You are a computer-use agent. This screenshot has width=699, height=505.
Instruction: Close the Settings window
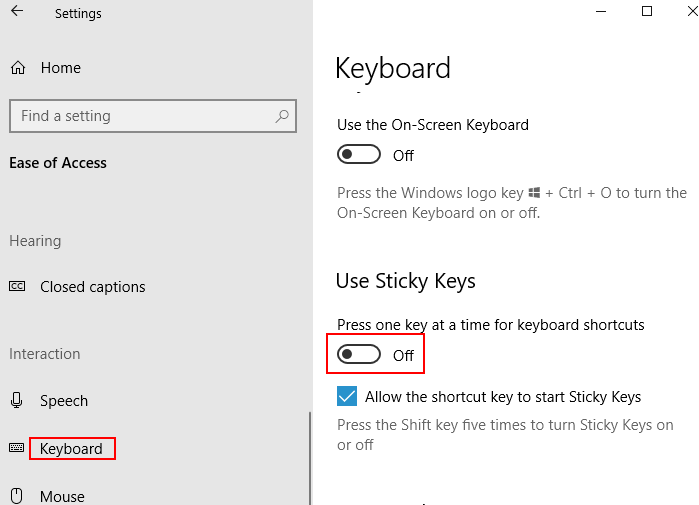tap(691, 12)
